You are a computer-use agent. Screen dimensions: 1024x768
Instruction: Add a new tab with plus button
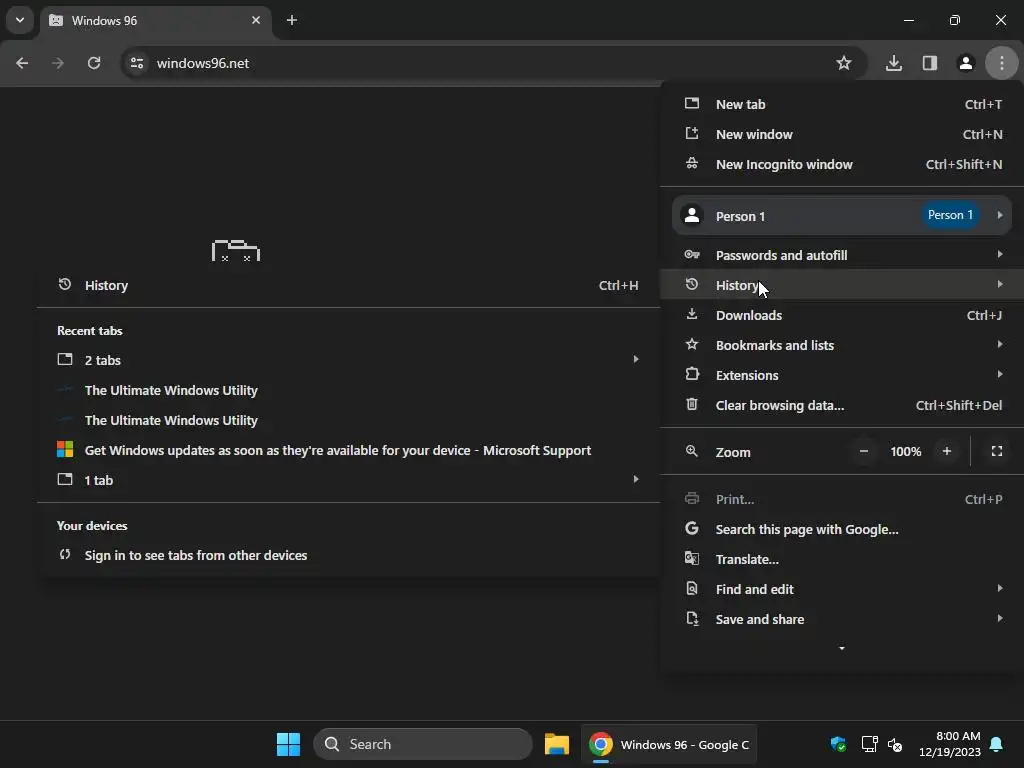(292, 20)
